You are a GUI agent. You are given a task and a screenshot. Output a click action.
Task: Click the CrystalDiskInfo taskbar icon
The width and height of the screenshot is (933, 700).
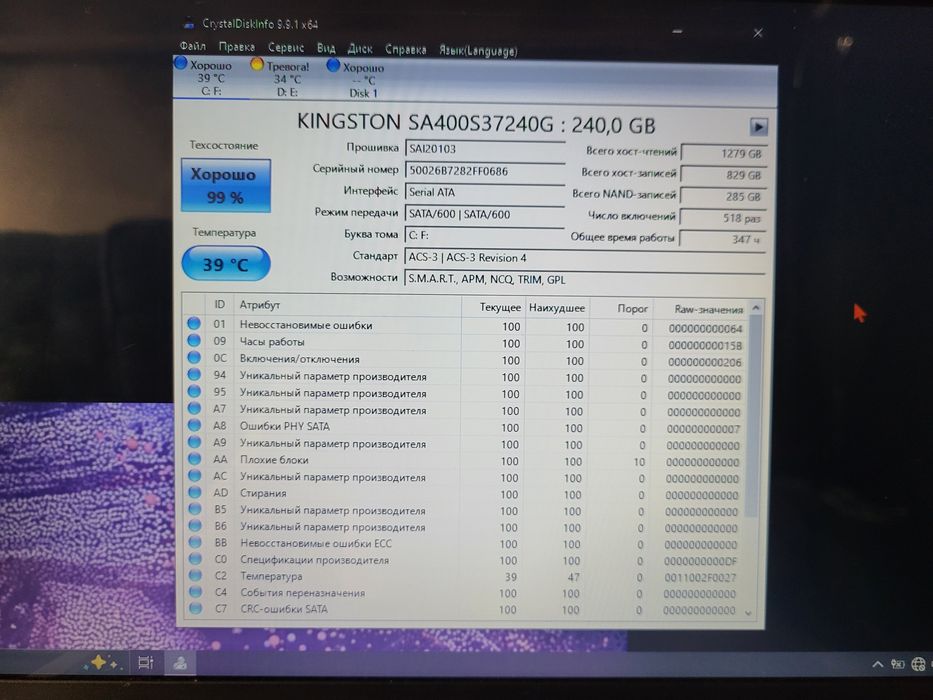click(x=180, y=663)
